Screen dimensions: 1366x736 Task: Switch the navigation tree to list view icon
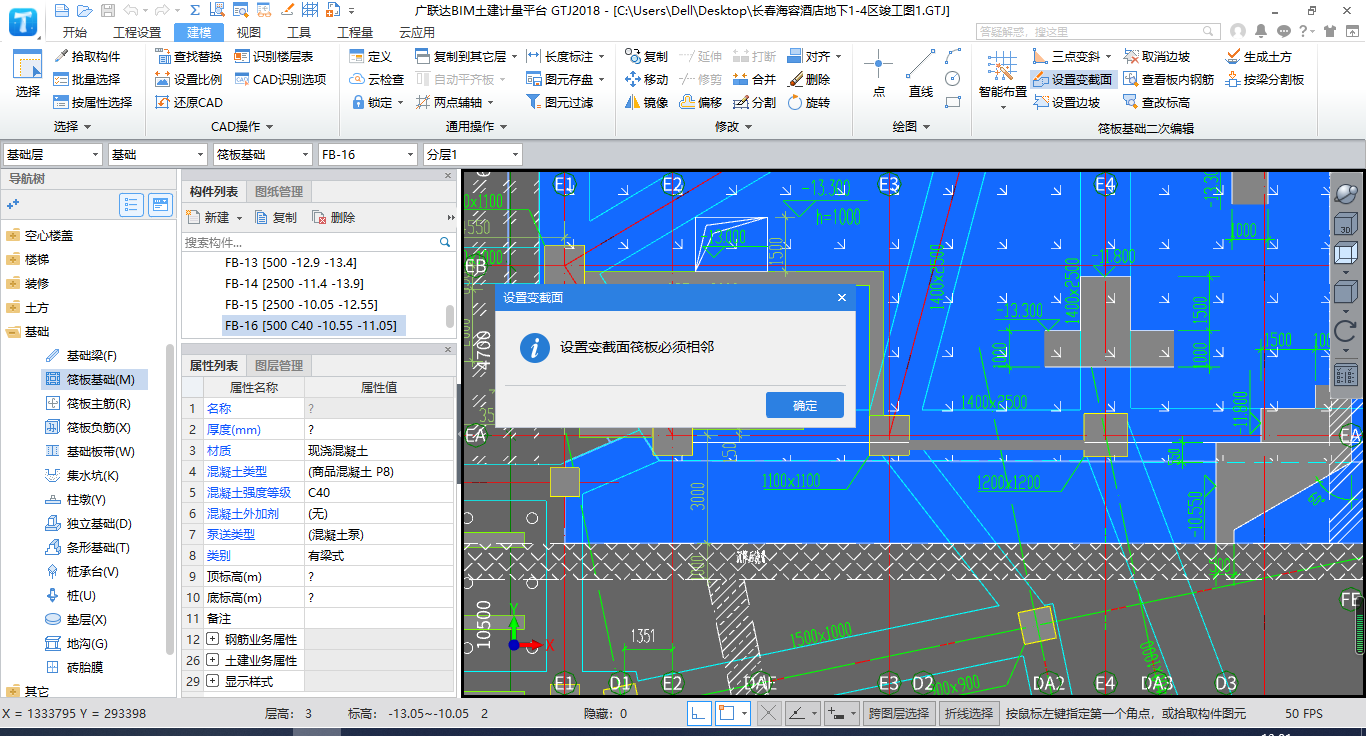(x=131, y=205)
